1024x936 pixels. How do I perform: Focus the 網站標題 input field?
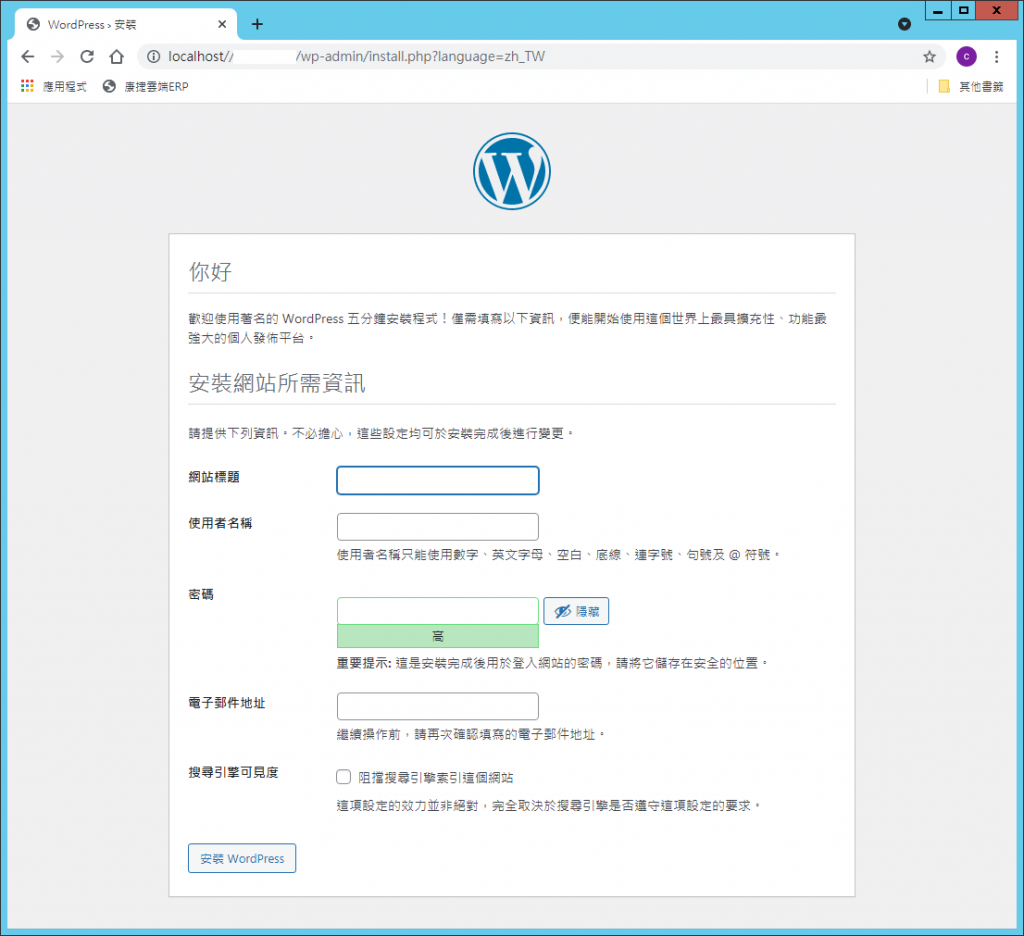pos(438,481)
